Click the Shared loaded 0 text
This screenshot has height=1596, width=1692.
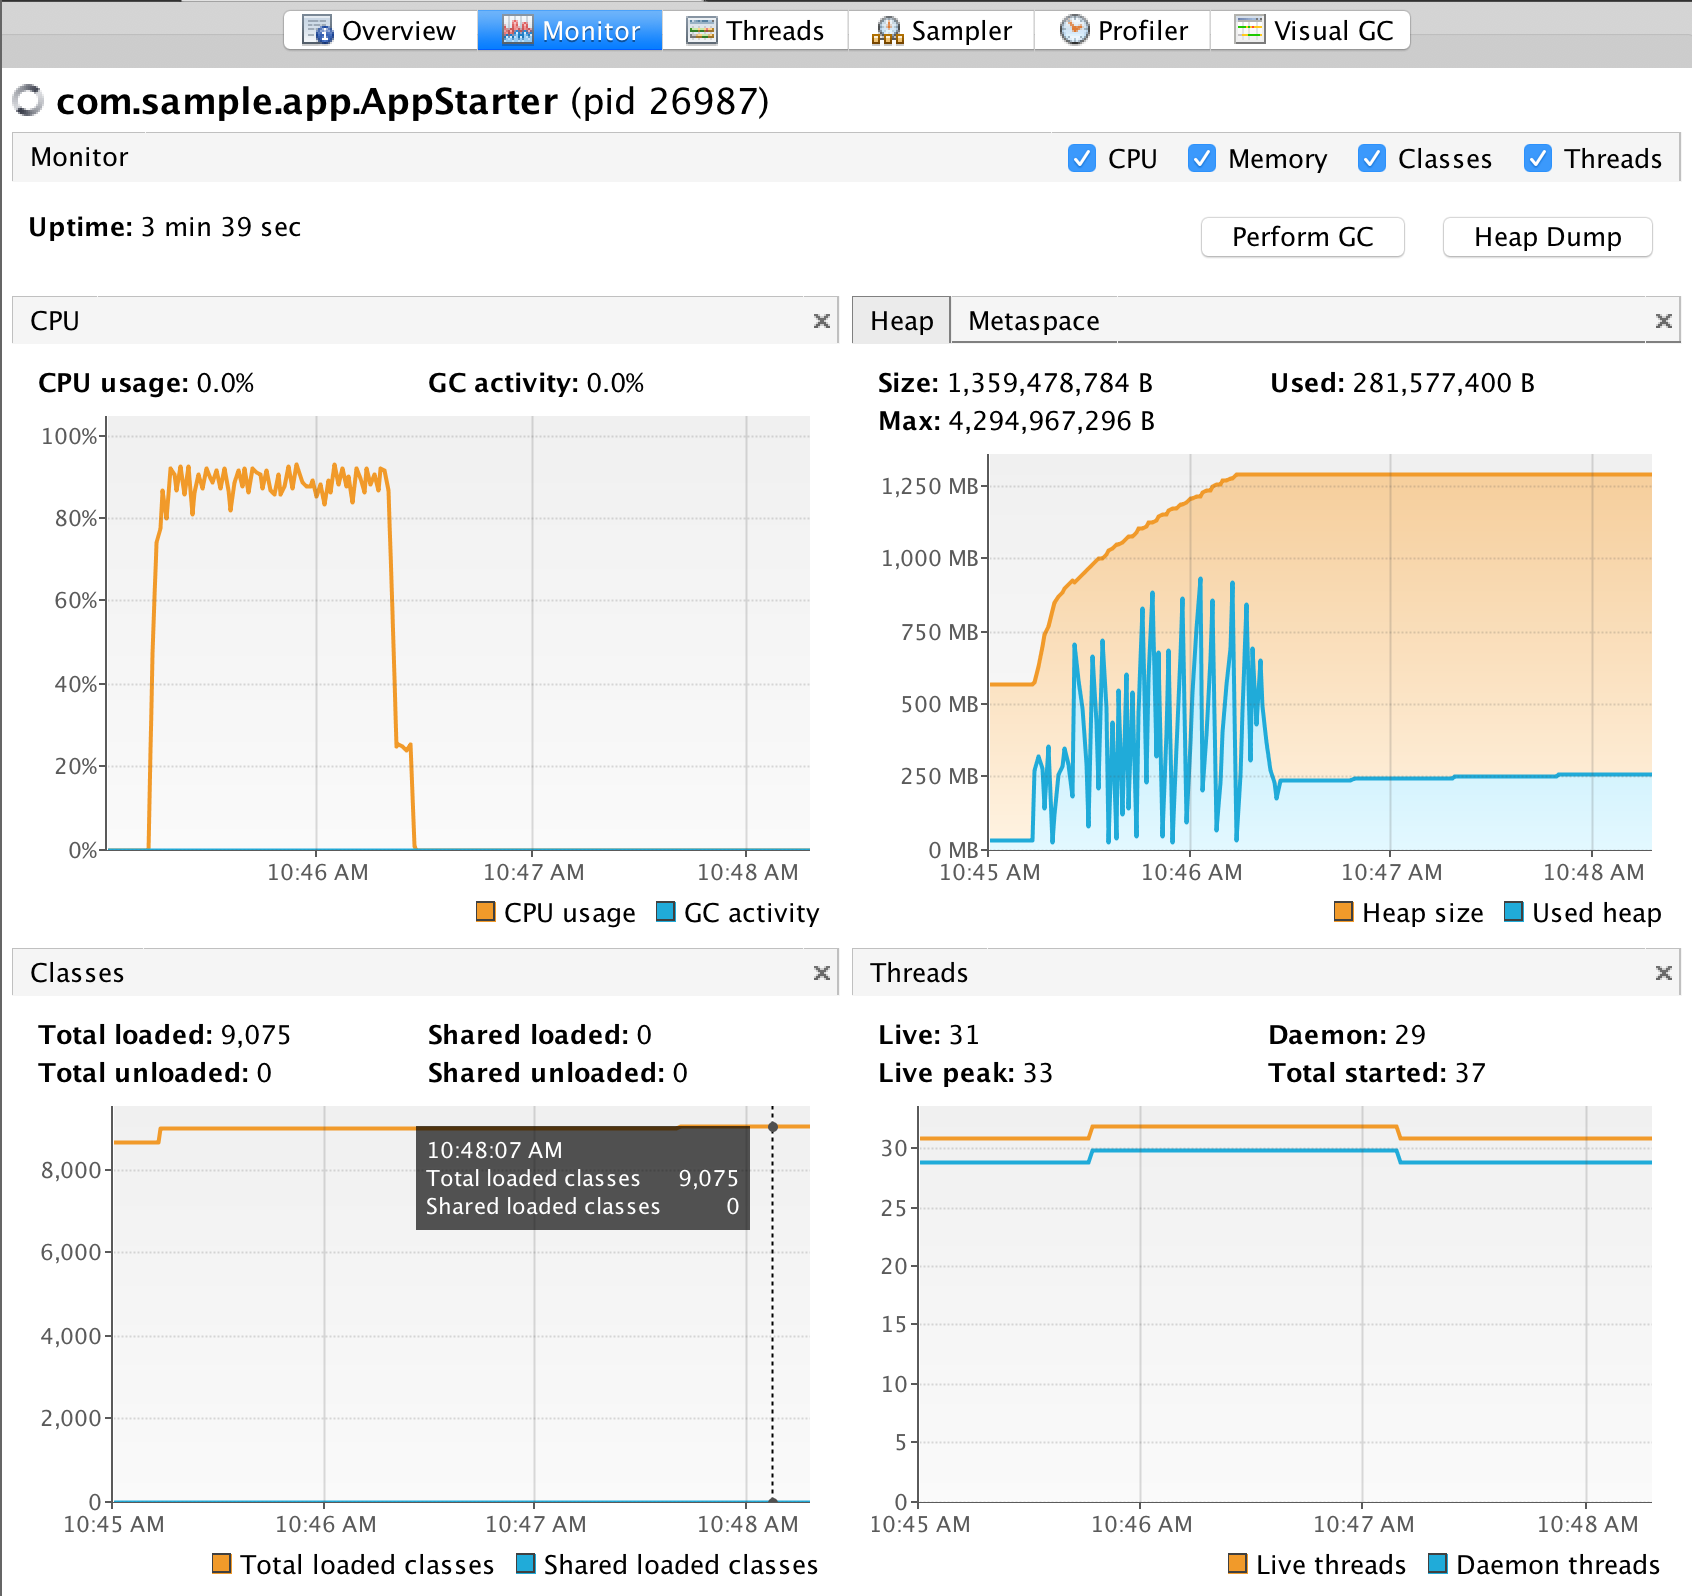coord(540,1035)
